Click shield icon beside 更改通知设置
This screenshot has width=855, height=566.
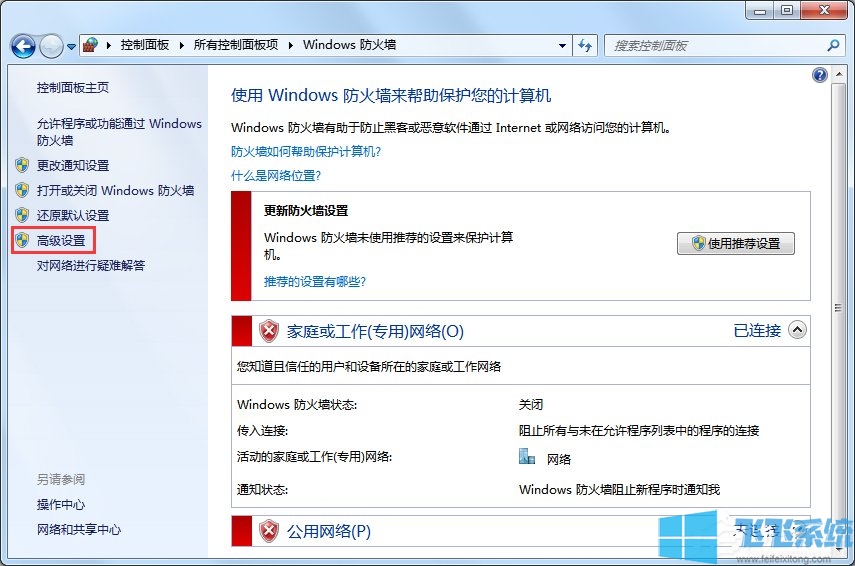tap(22, 165)
